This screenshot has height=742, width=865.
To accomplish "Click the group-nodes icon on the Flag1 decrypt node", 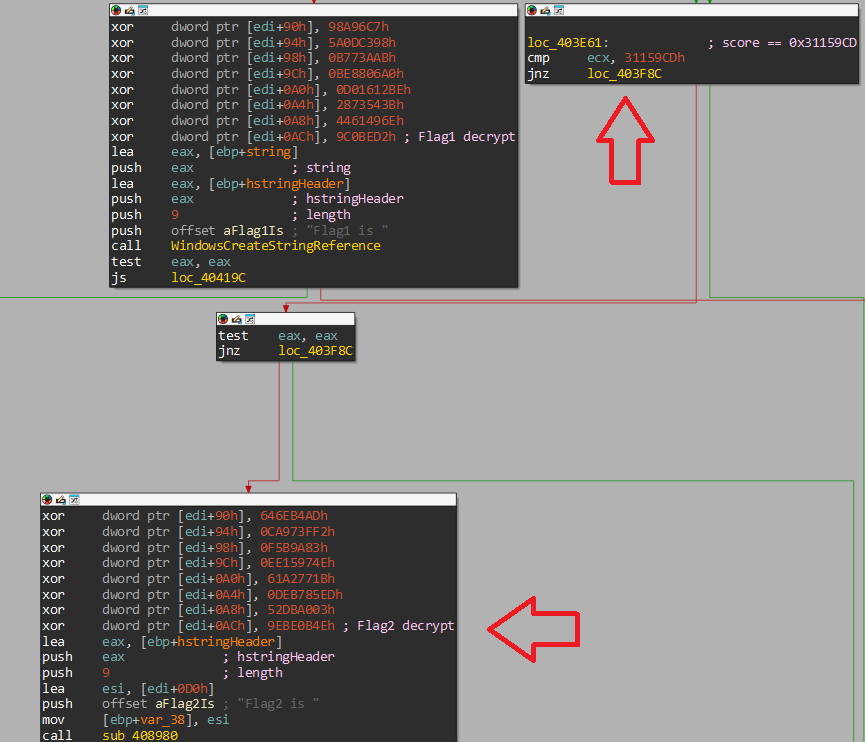I will point(143,10).
